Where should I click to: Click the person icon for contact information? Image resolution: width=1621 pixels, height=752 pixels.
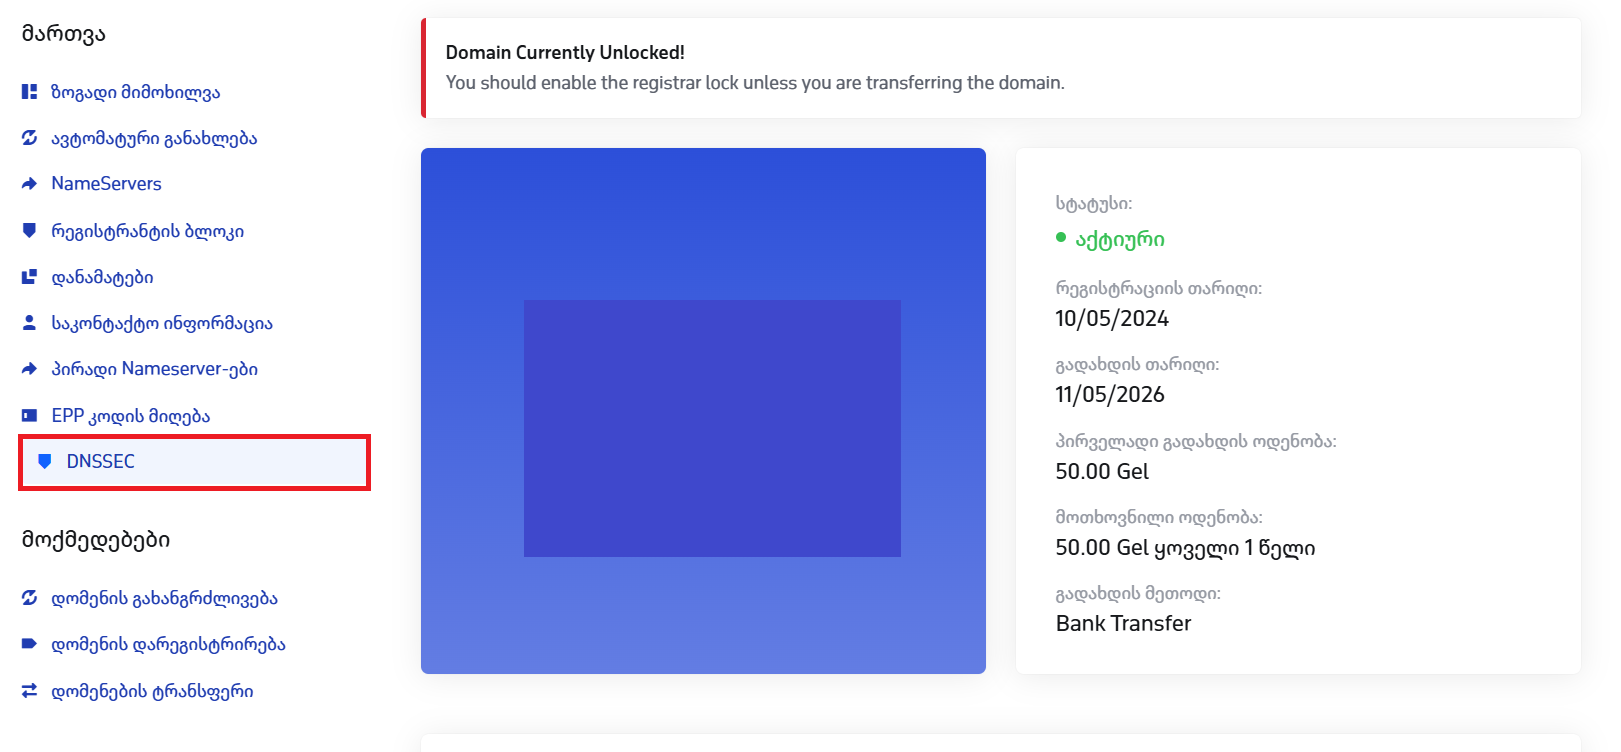point(30,323)
